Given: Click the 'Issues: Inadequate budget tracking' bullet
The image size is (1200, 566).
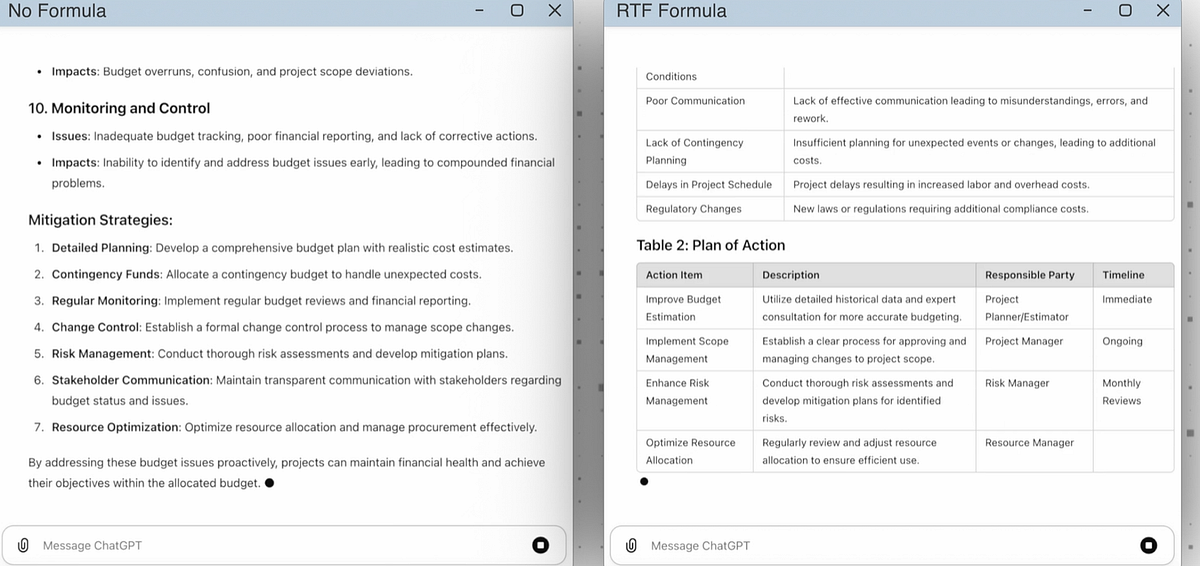Looking at the screenshot, I should [294, 136].
